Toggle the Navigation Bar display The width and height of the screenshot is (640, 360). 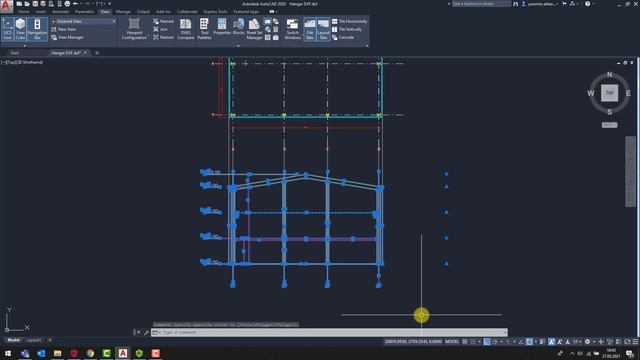click(x=37, y=29)
